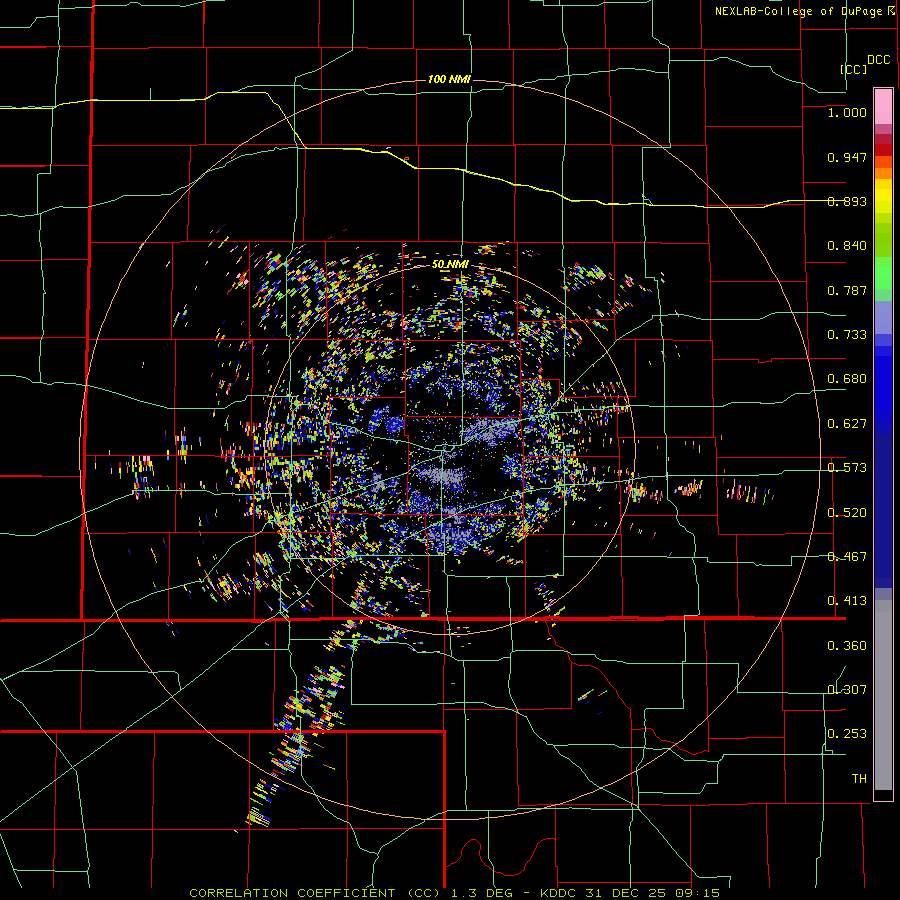Click the DCC label above the color bar
900x900 pixels.
(x=878, y=60)
